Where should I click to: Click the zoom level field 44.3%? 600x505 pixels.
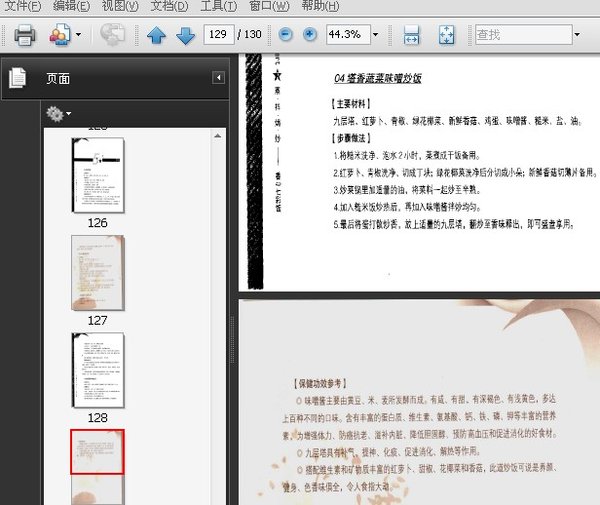pyautogui.click(x=348, y=34)
